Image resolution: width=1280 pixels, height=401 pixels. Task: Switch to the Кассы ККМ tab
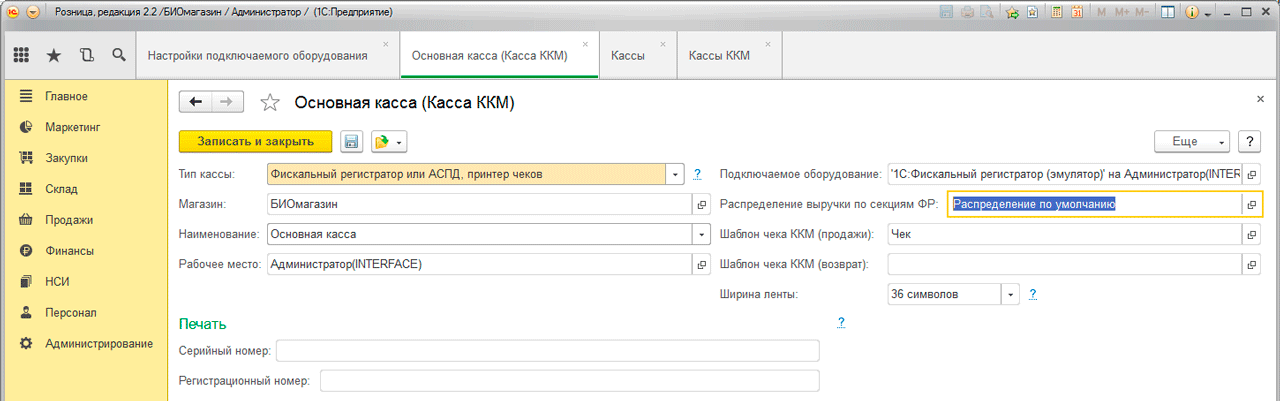tap(719, 56)
